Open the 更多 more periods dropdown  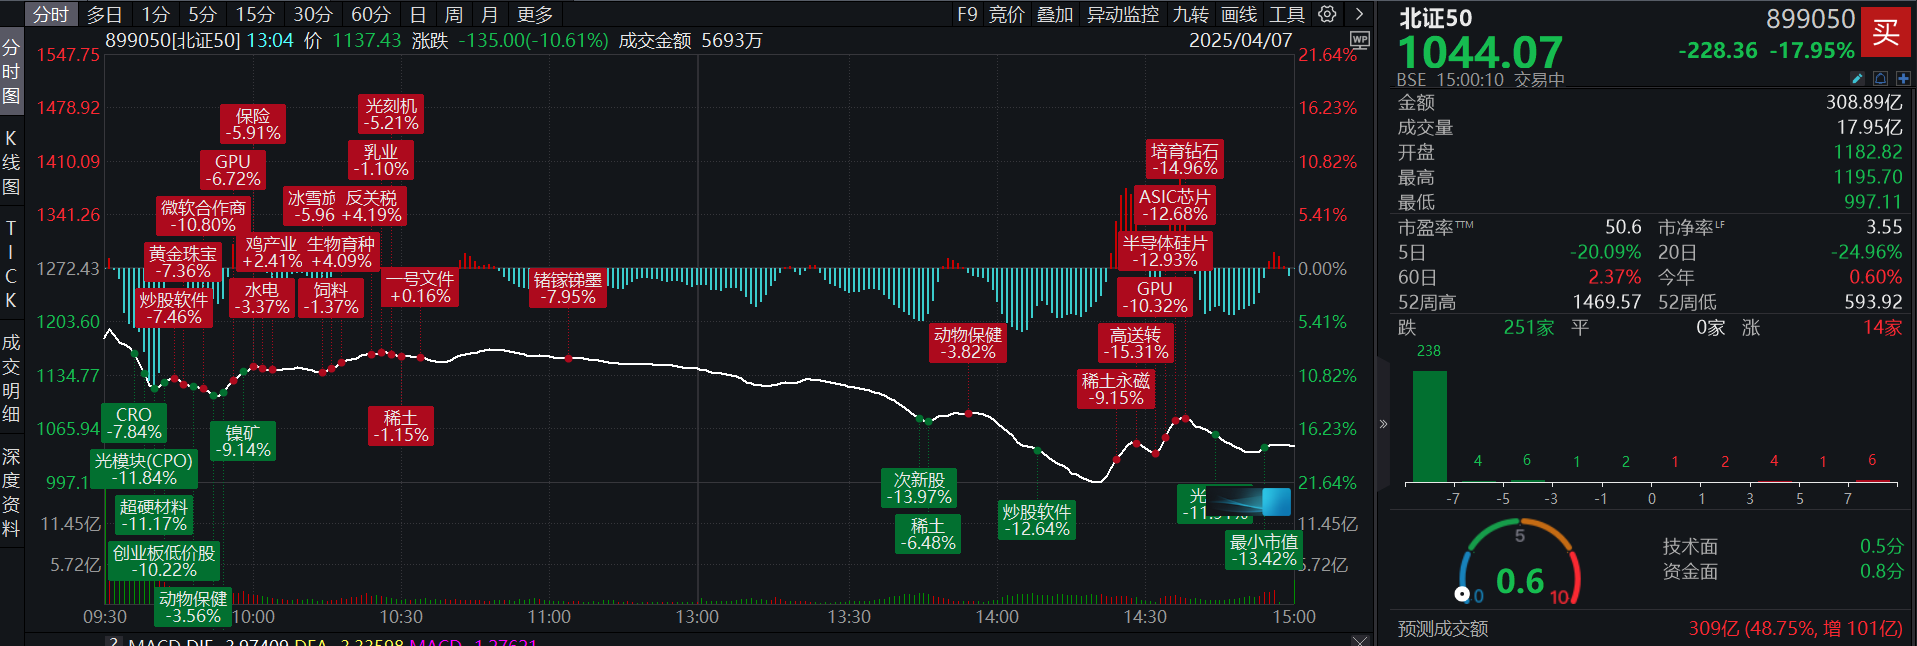point(535,14)
